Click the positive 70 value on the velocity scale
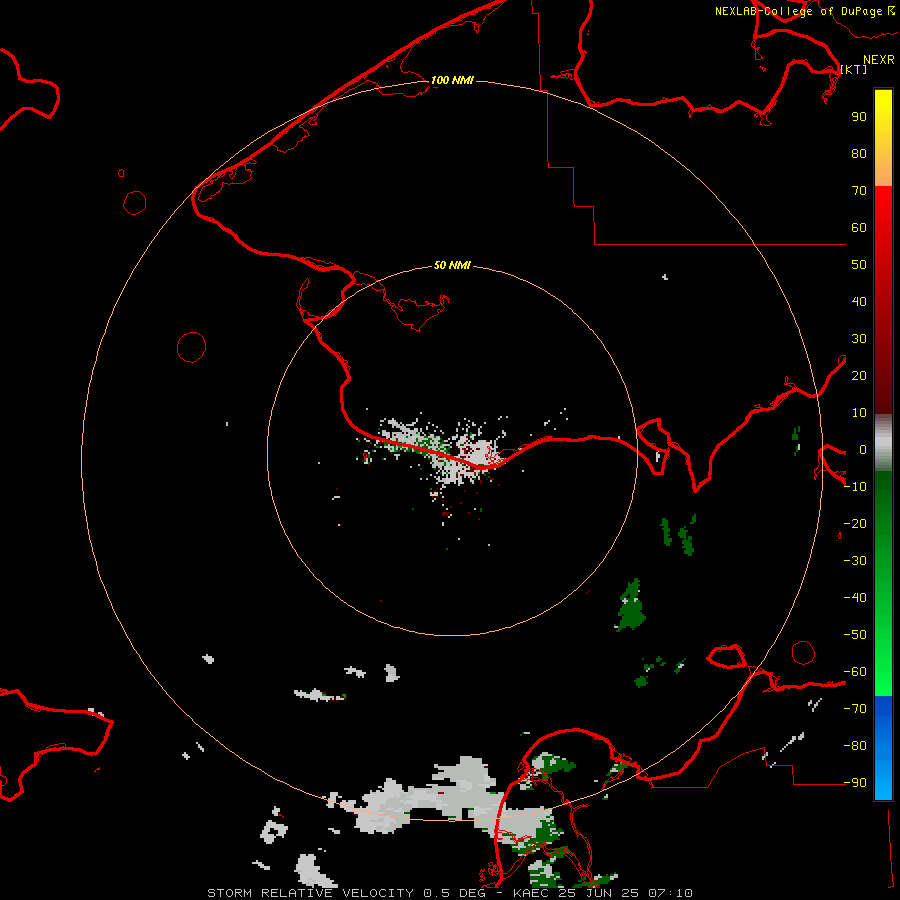900x900 pixels. tap(859, 191)
